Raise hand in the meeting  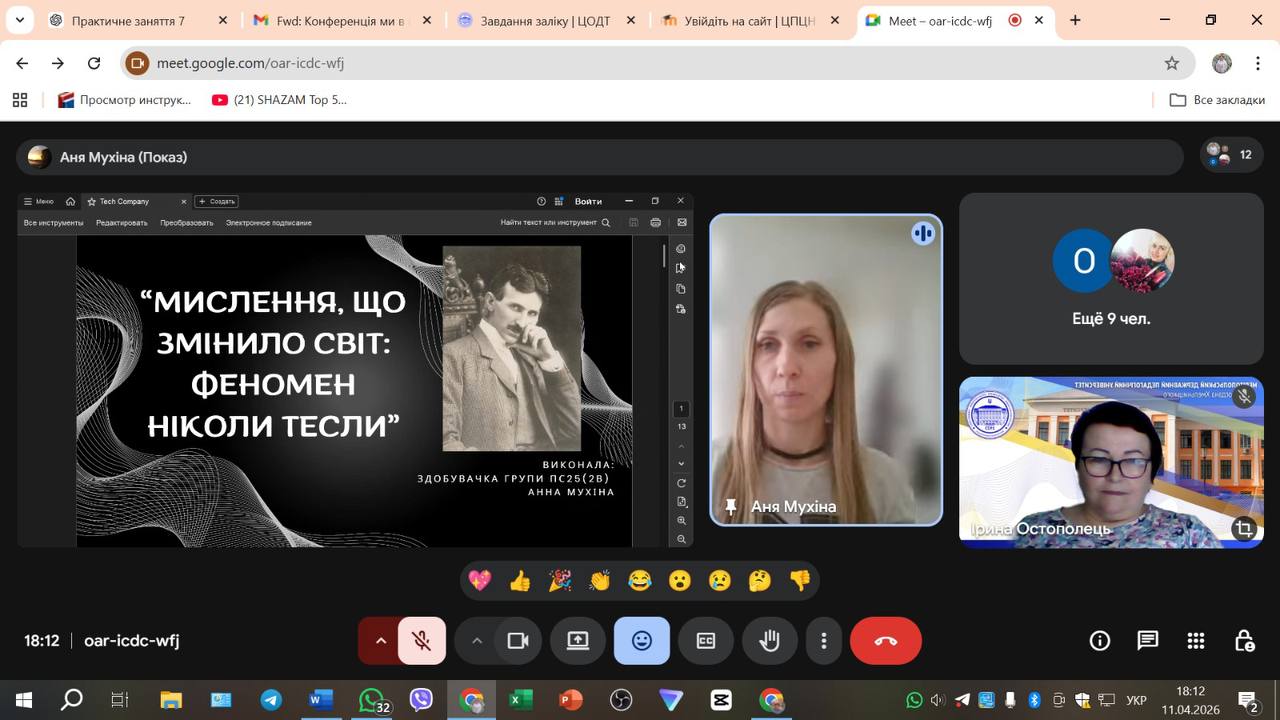pyautogui.click(x=769, y=641)
